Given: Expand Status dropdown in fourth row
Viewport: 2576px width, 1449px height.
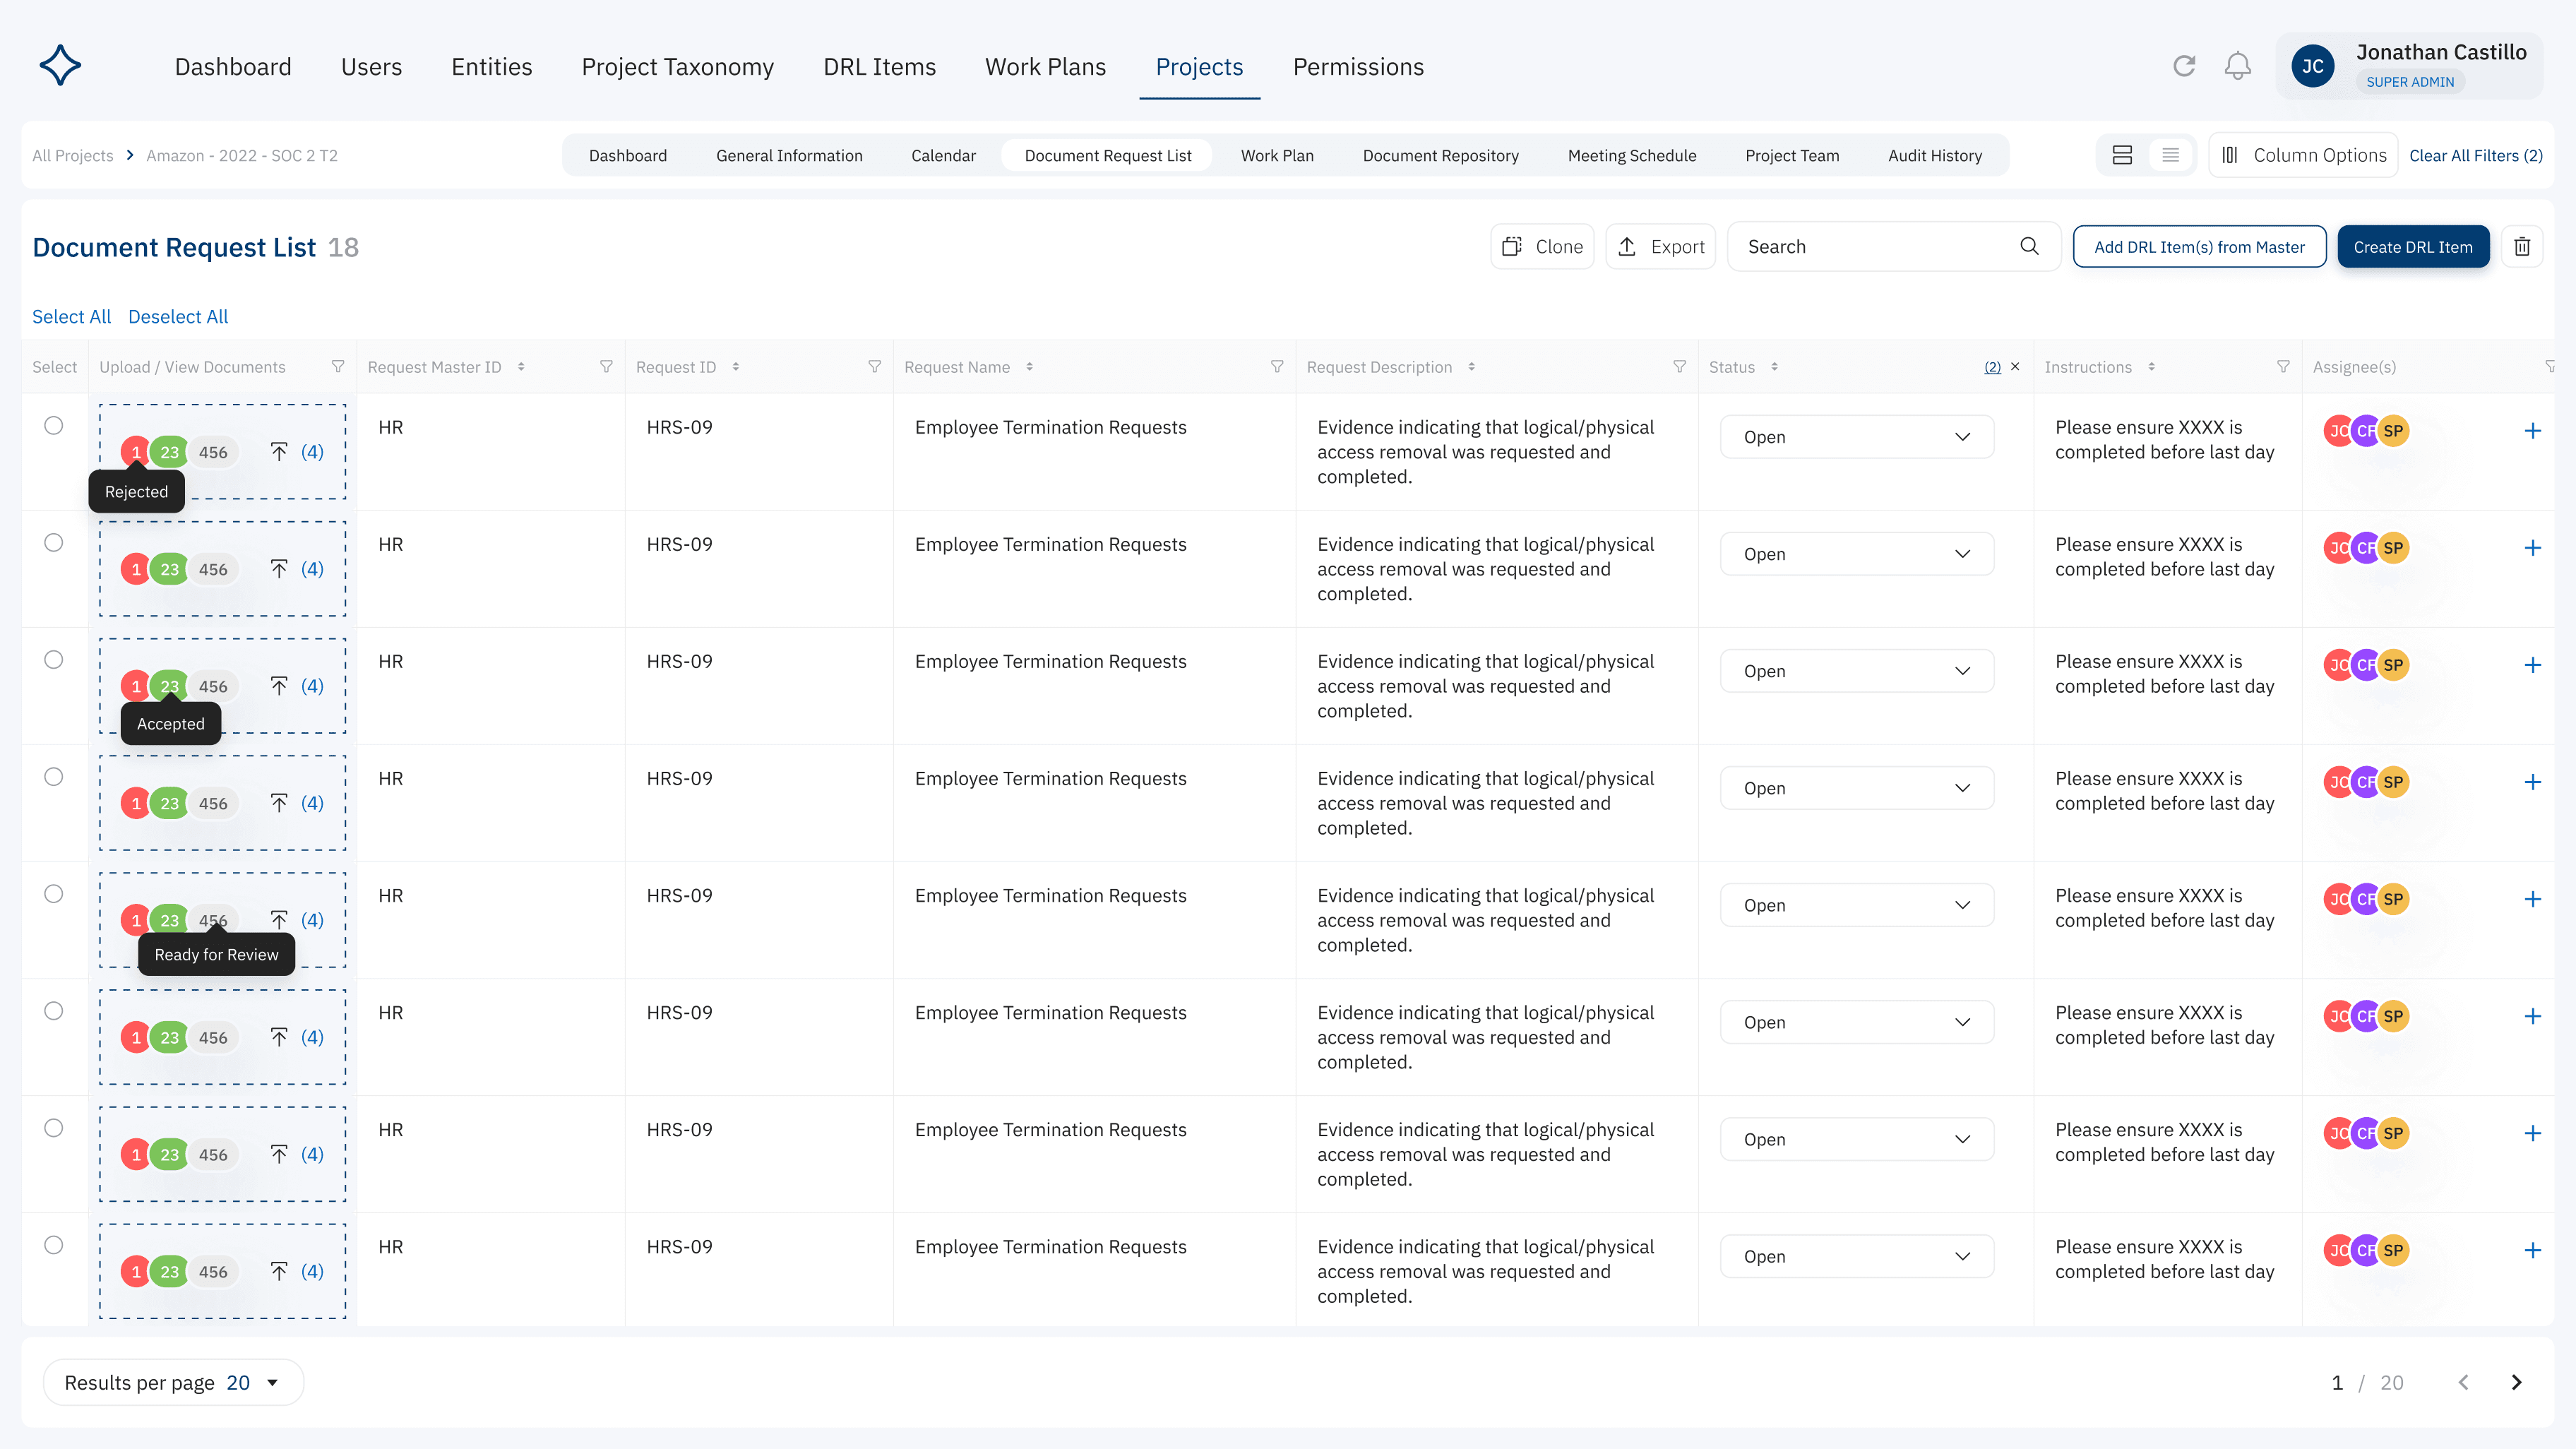Looking at the screenshot, I should pyautogui.click(x=1856, y=788).
